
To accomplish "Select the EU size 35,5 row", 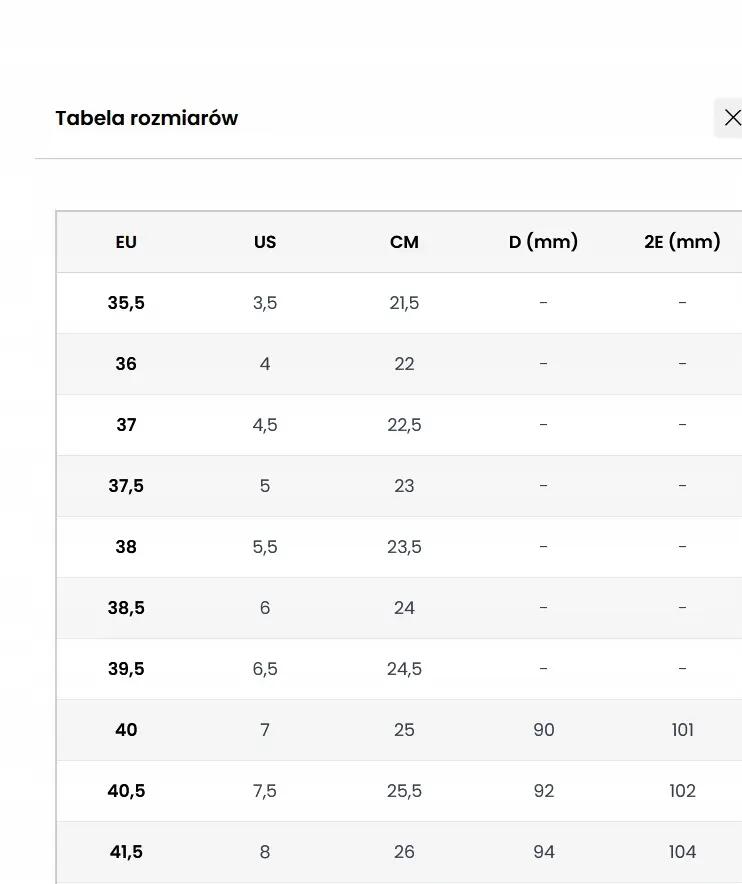I will pyautogui.click(x=399, y=303).
